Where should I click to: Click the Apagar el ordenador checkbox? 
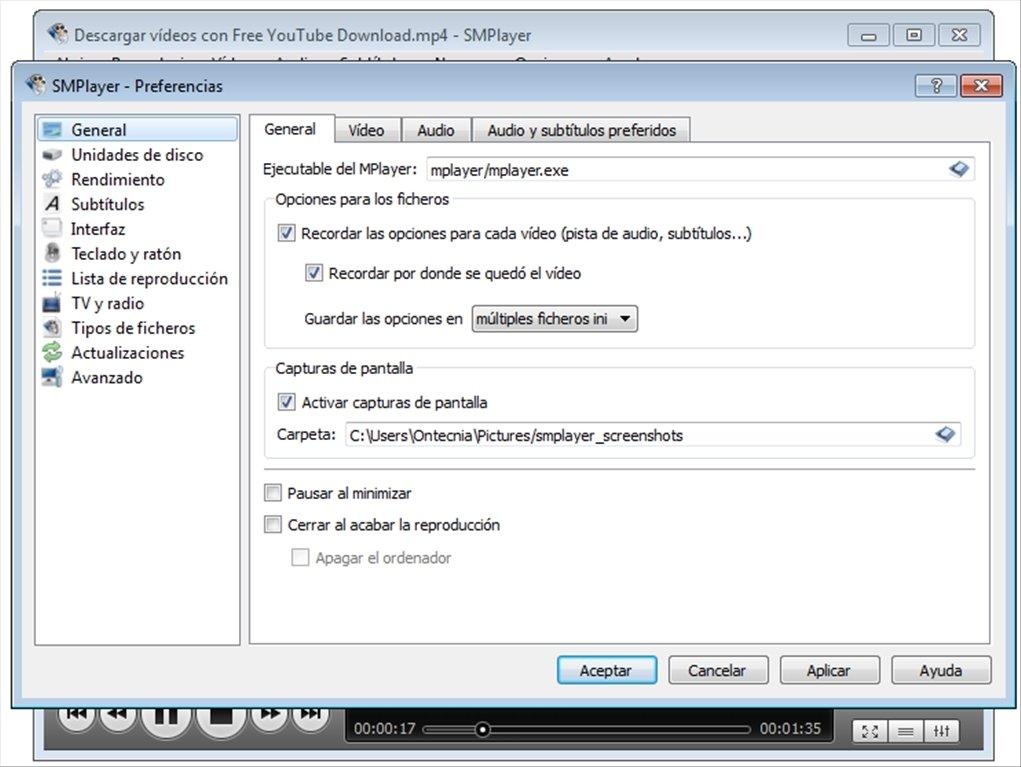300,557
